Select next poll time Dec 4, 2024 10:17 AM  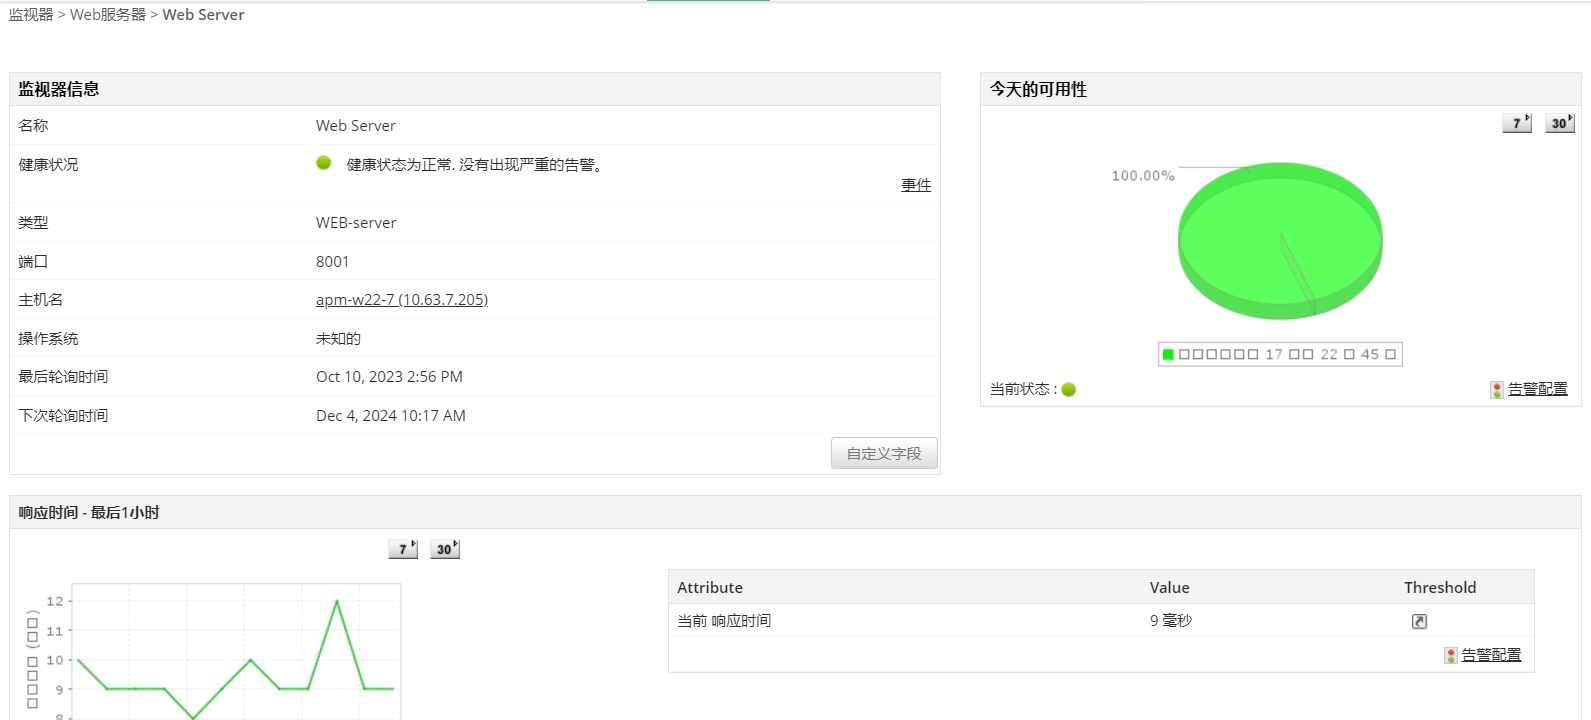click(391, 415)
